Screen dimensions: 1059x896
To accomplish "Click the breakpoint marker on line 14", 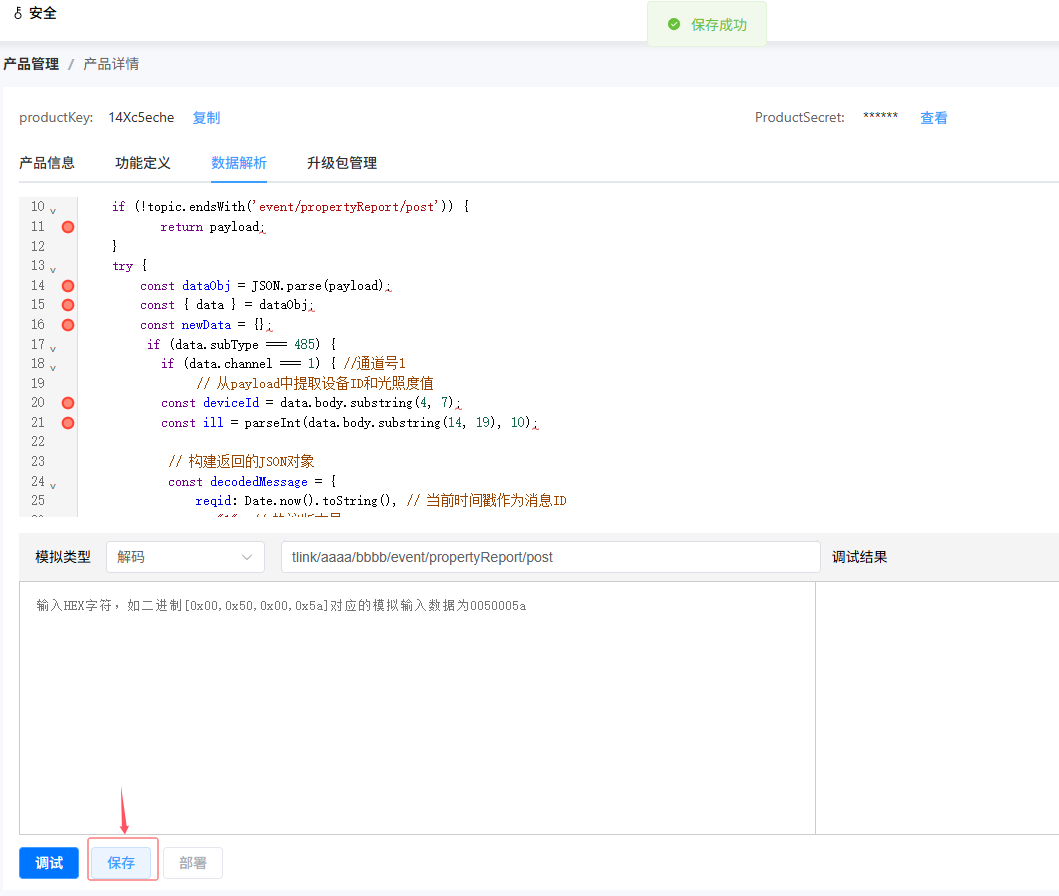I will tap(68, 286).
